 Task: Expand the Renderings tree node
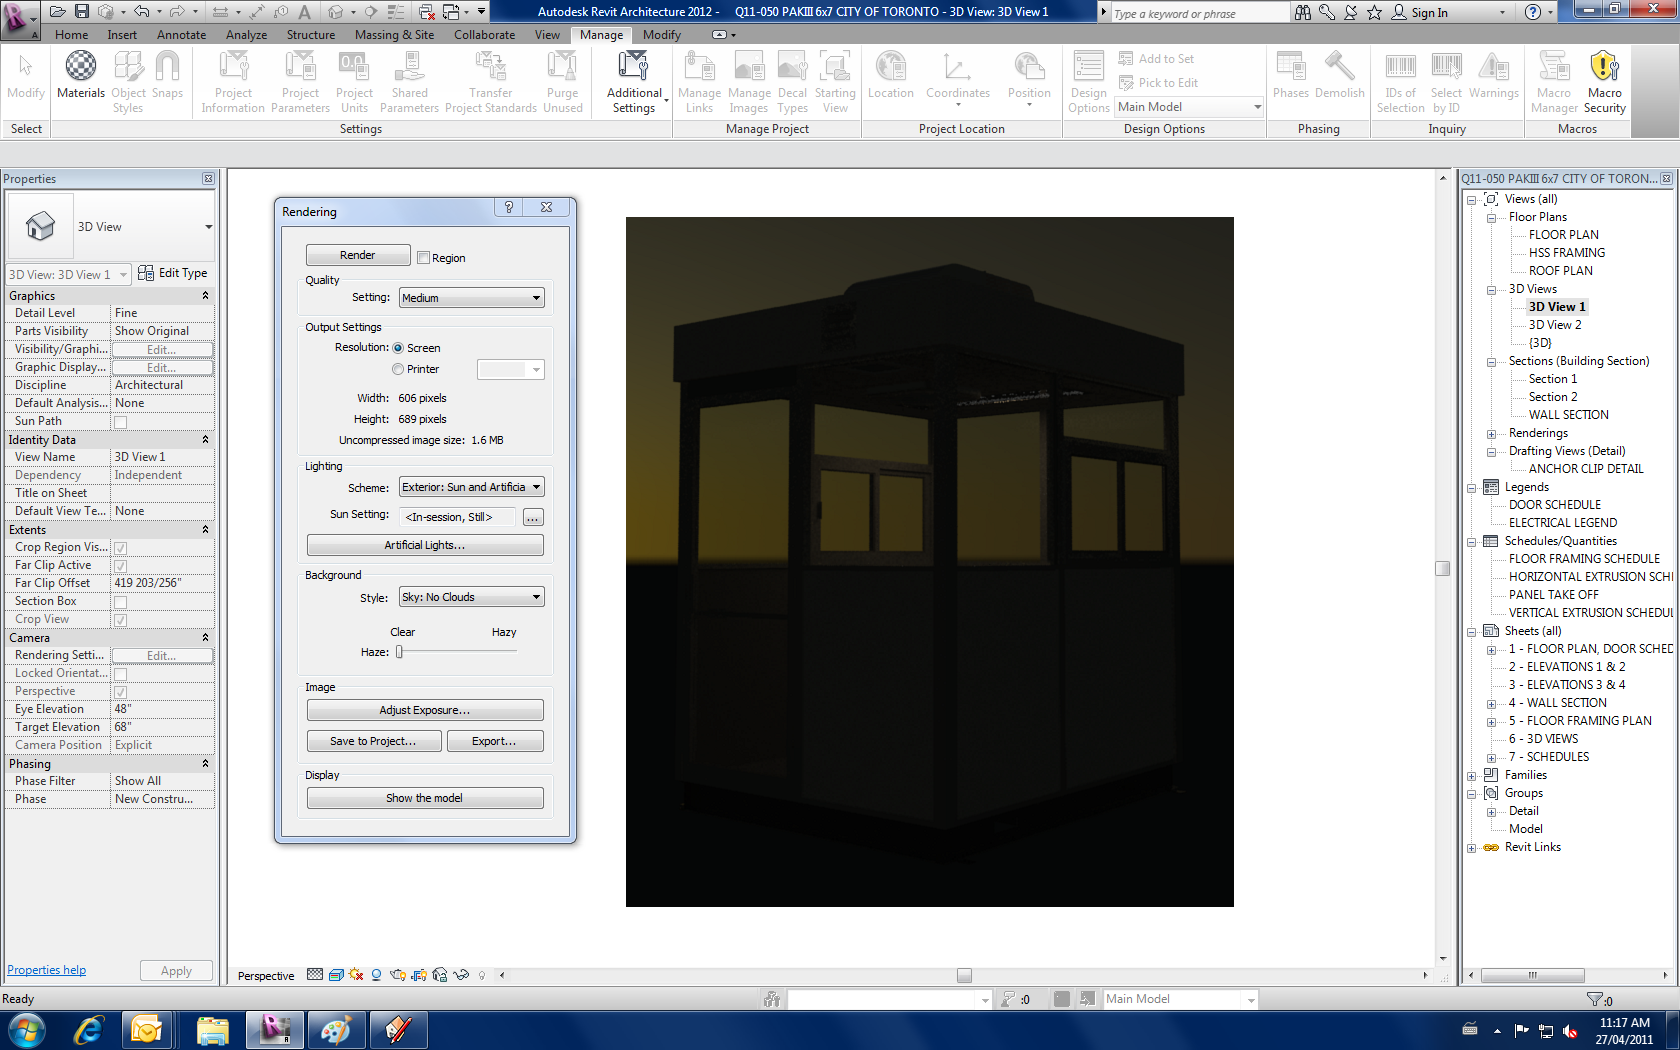point(1491,434)
